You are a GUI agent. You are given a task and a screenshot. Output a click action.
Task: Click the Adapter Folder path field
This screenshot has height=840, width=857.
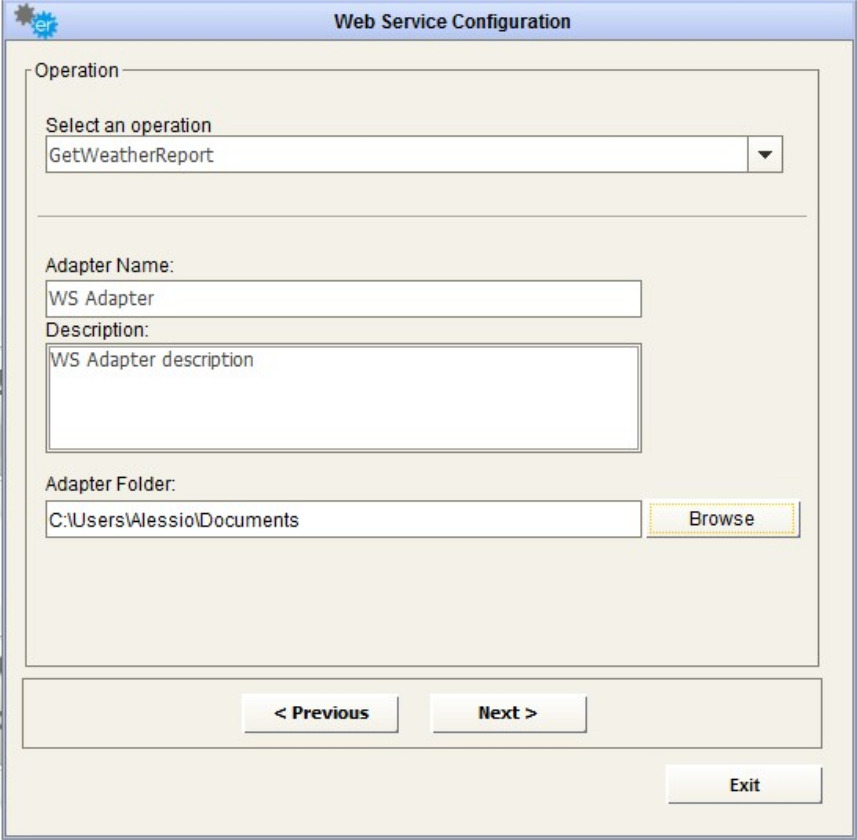point(343,519)
